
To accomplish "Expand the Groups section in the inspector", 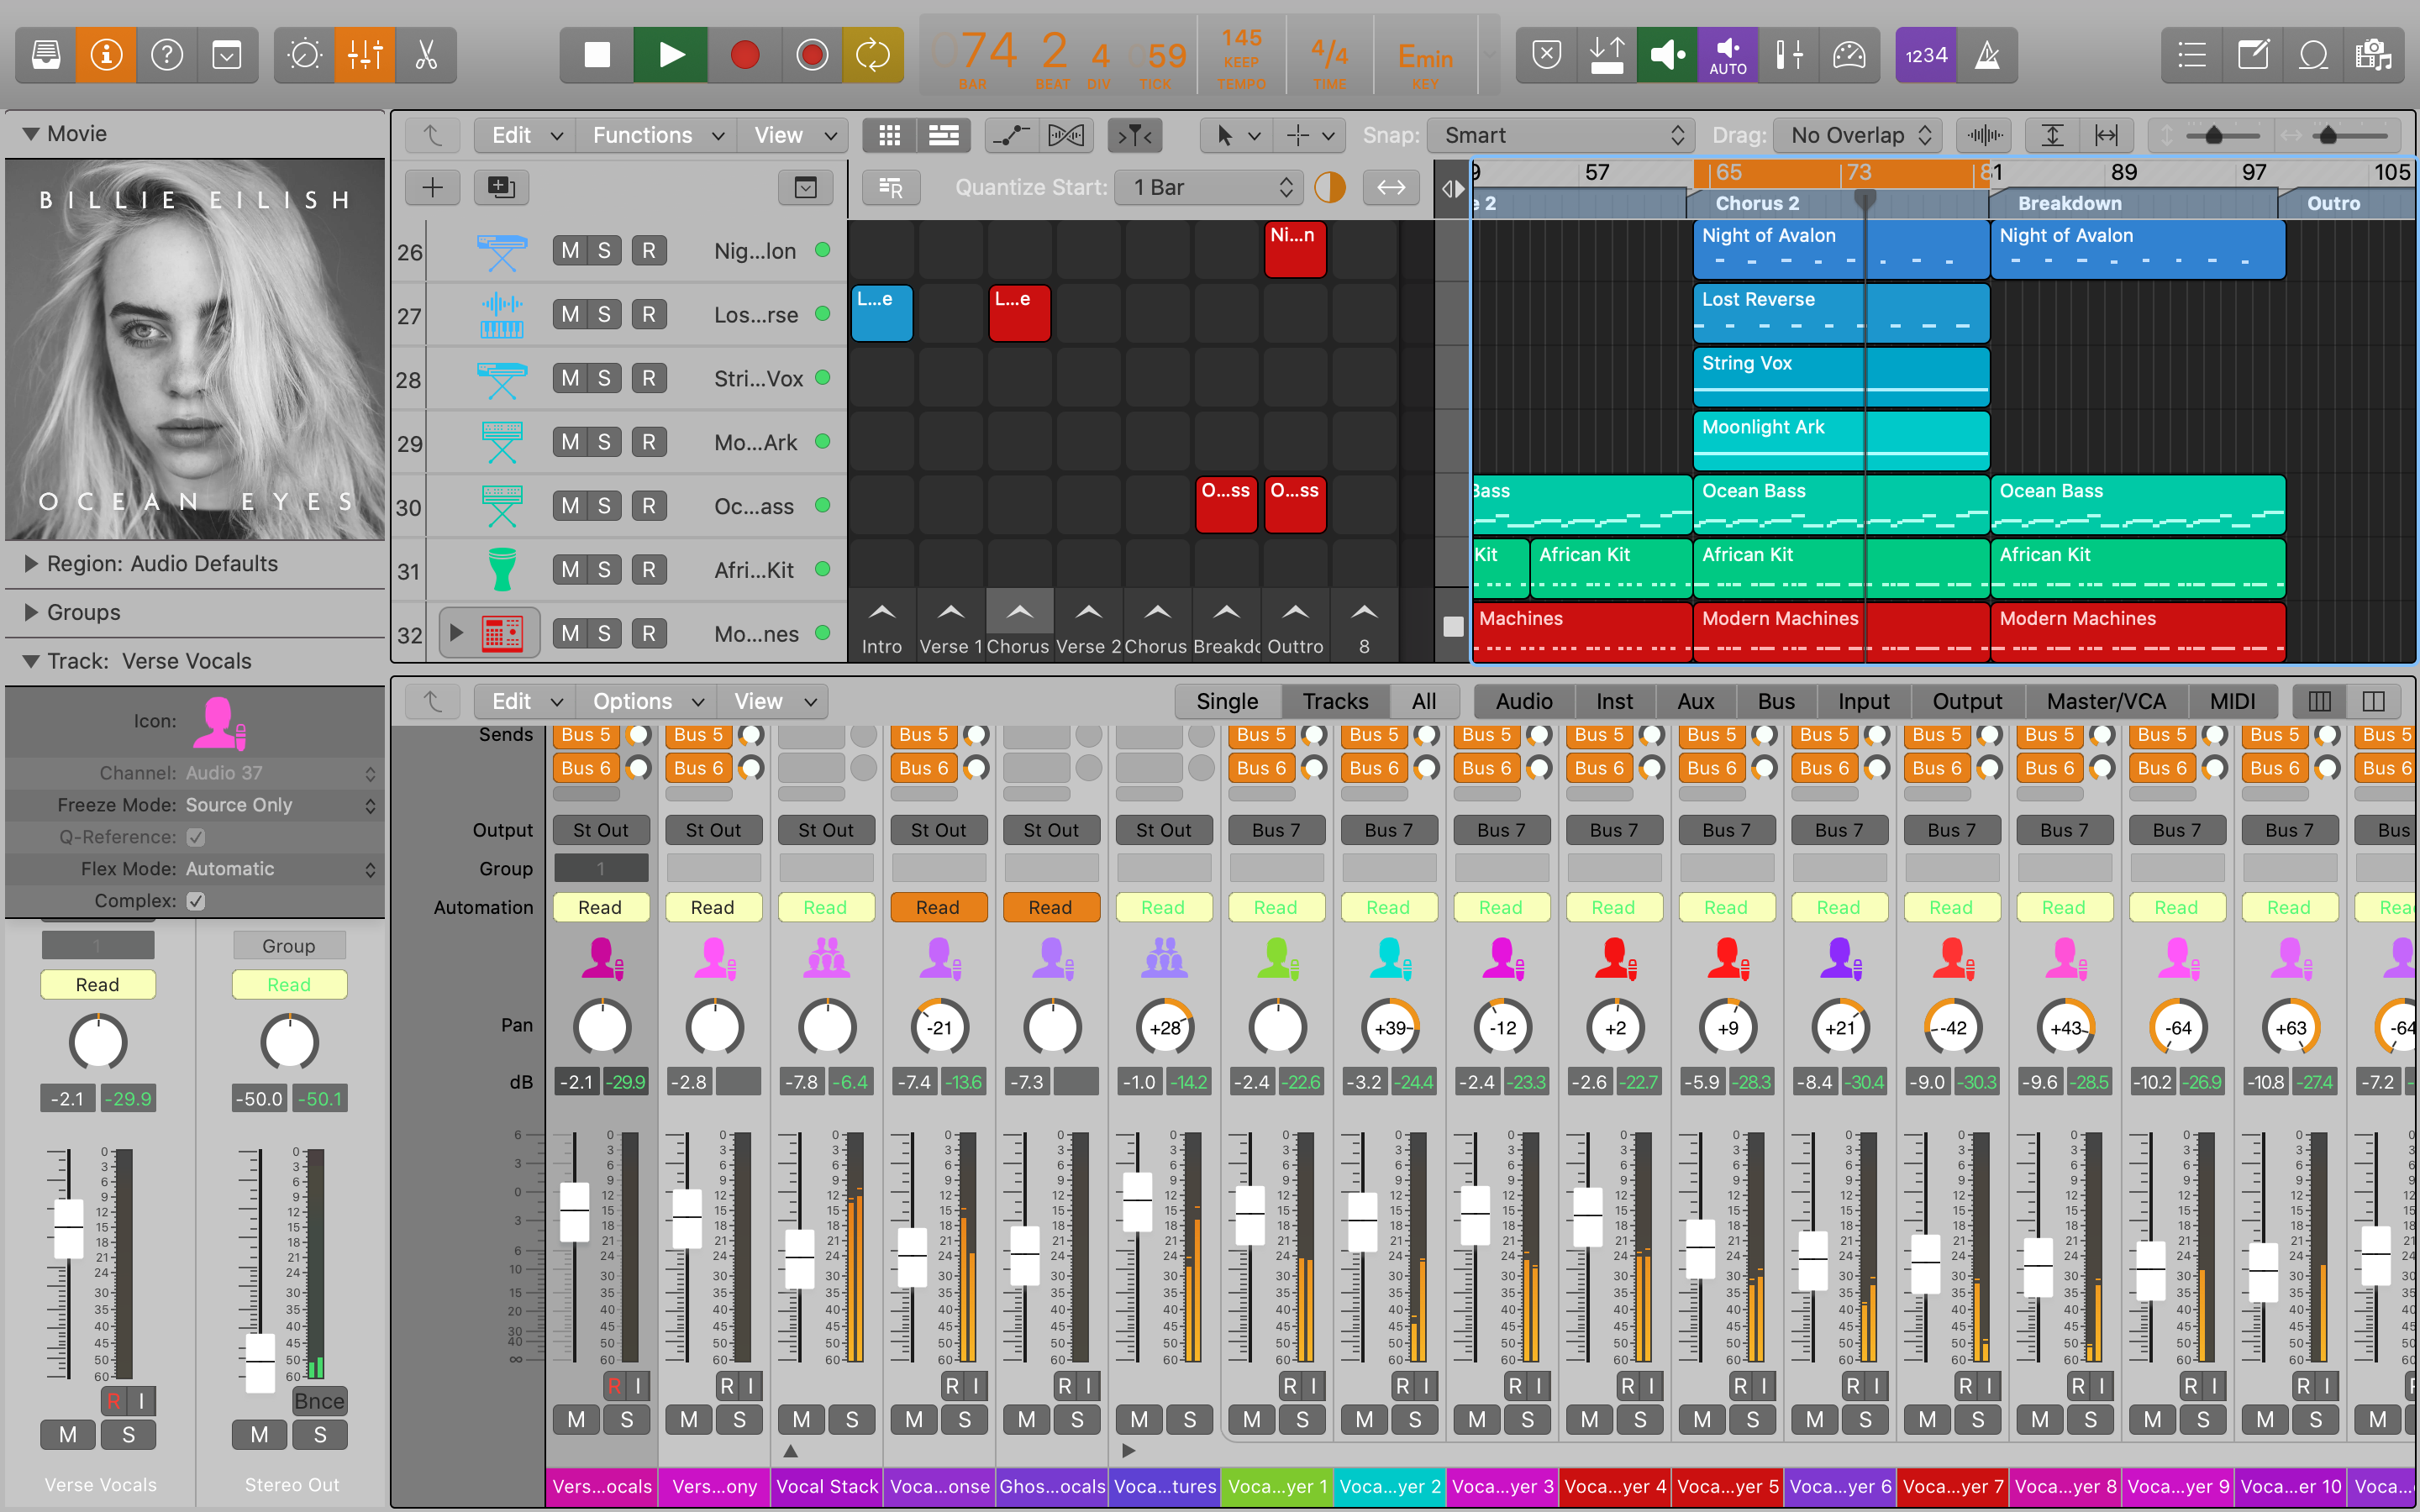I will click(x=31, y=612).
